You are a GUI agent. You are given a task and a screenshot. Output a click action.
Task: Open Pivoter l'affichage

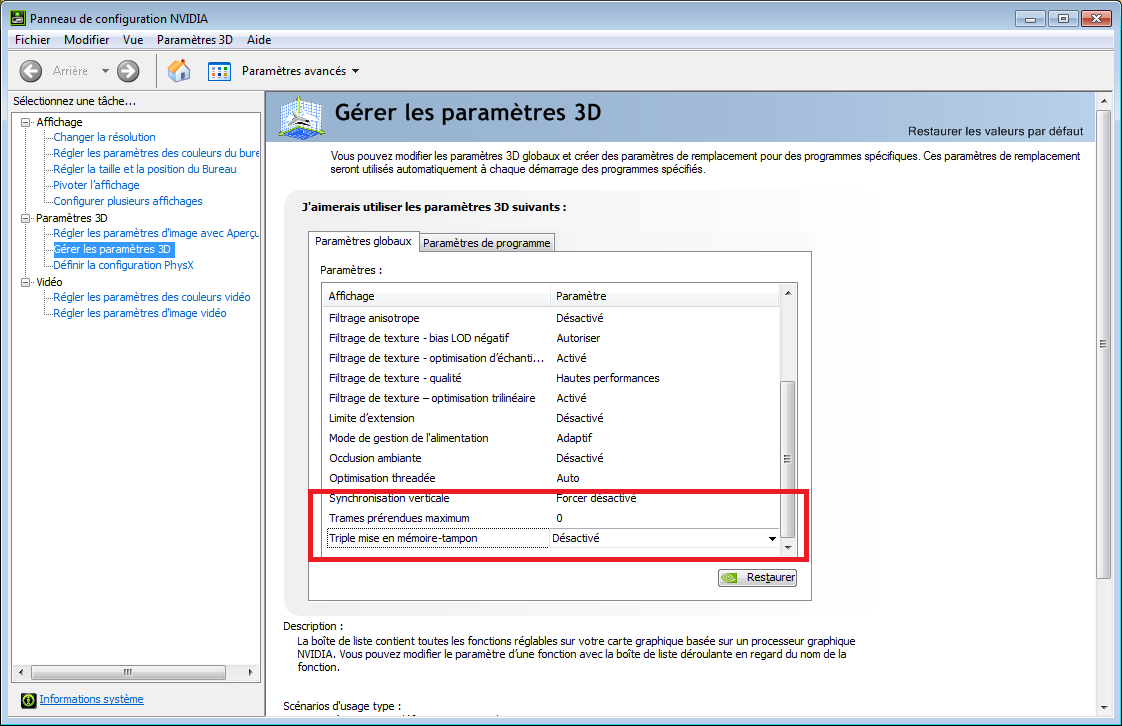pos(97,185)
